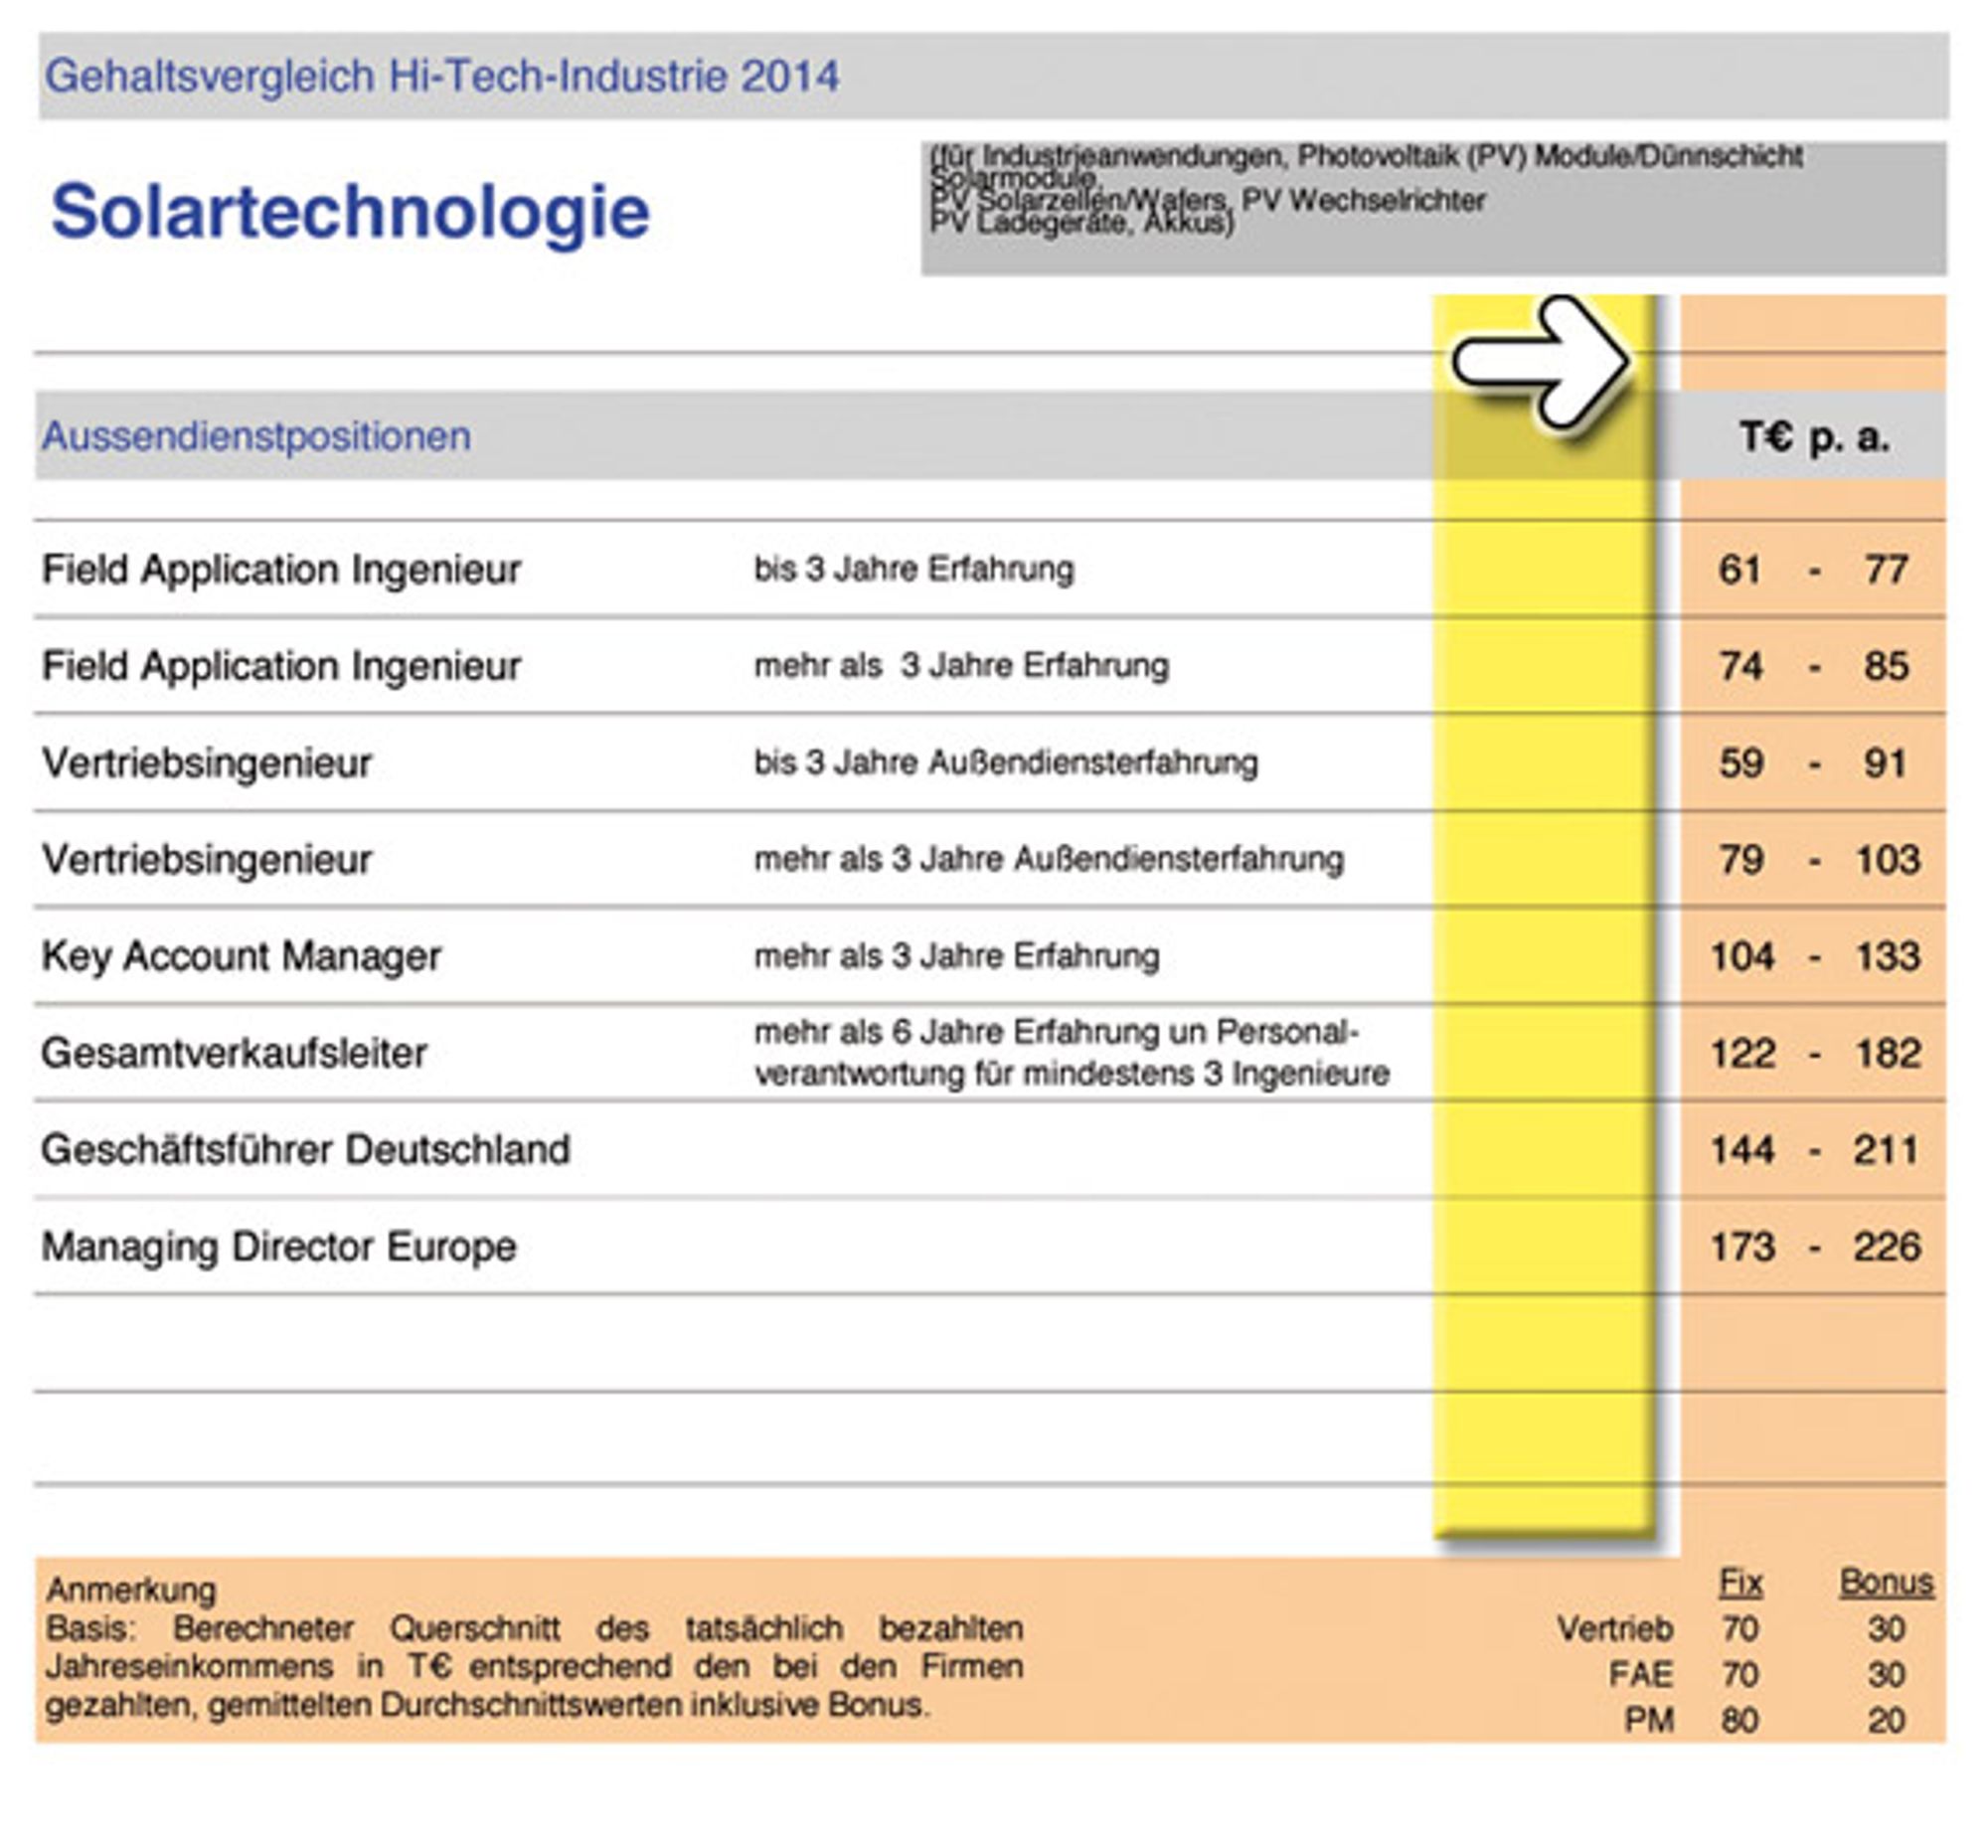Click 'mehr als 3 Jahre Außendiensterfahrung'

[1049, 859]
